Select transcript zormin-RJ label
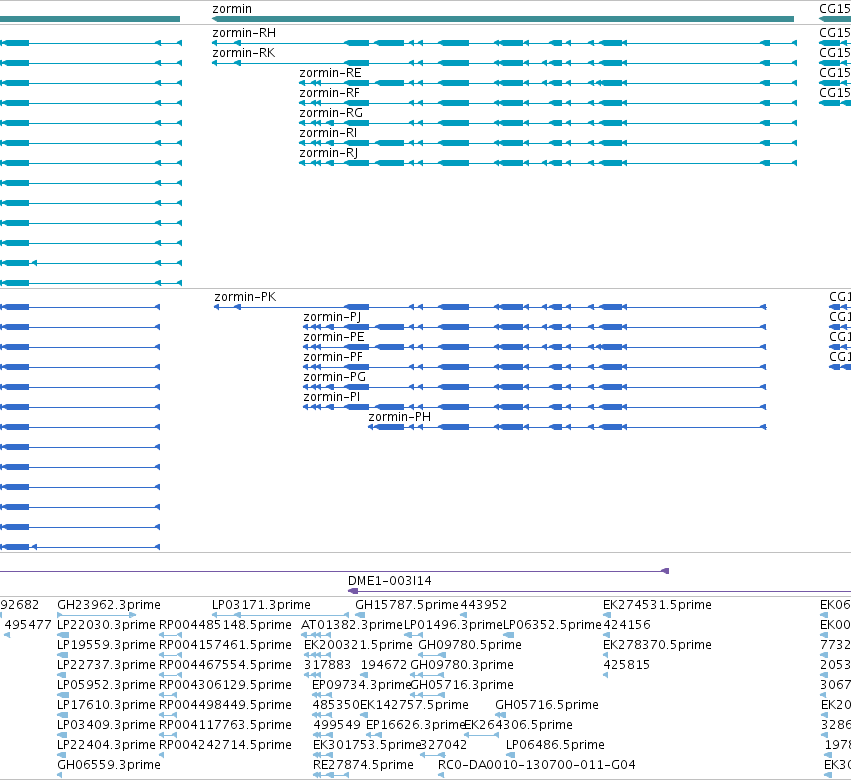Screen dimensions: 851x780 point(328,153)
